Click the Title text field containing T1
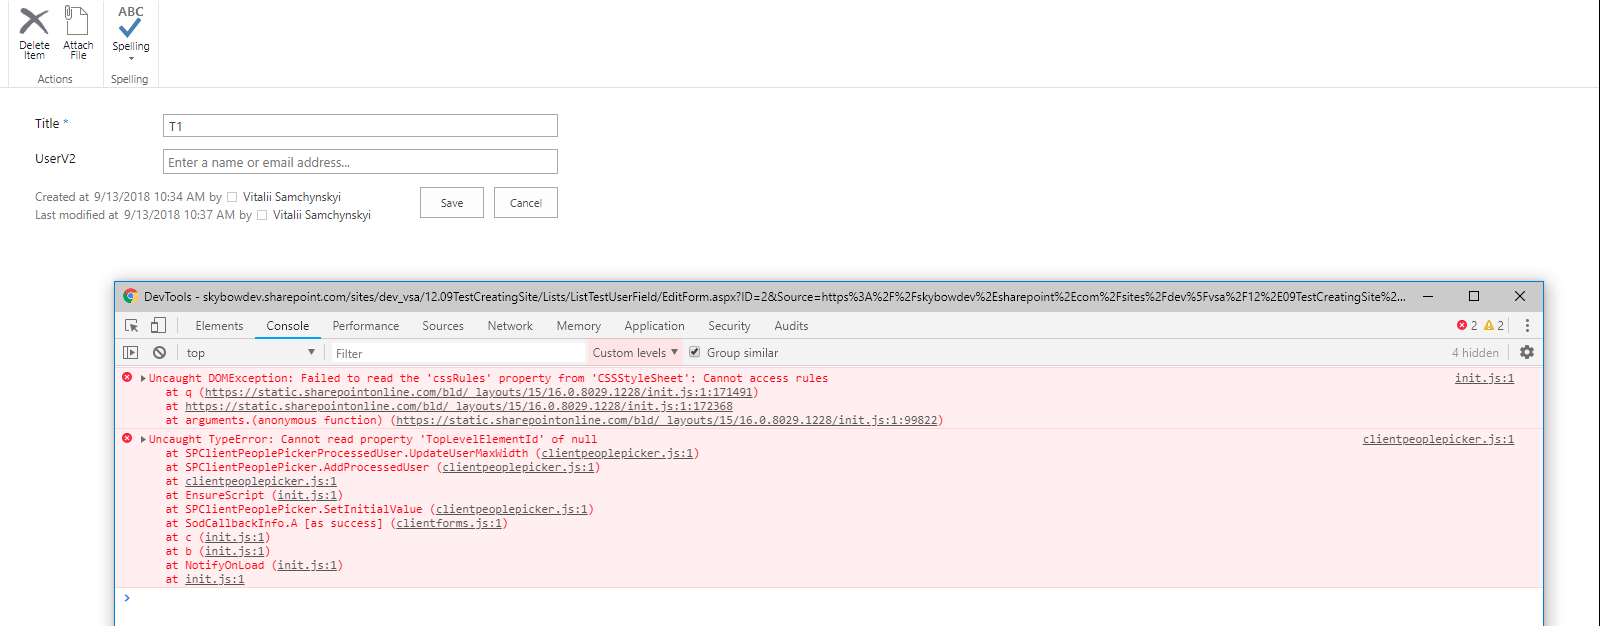 point(360,126)
